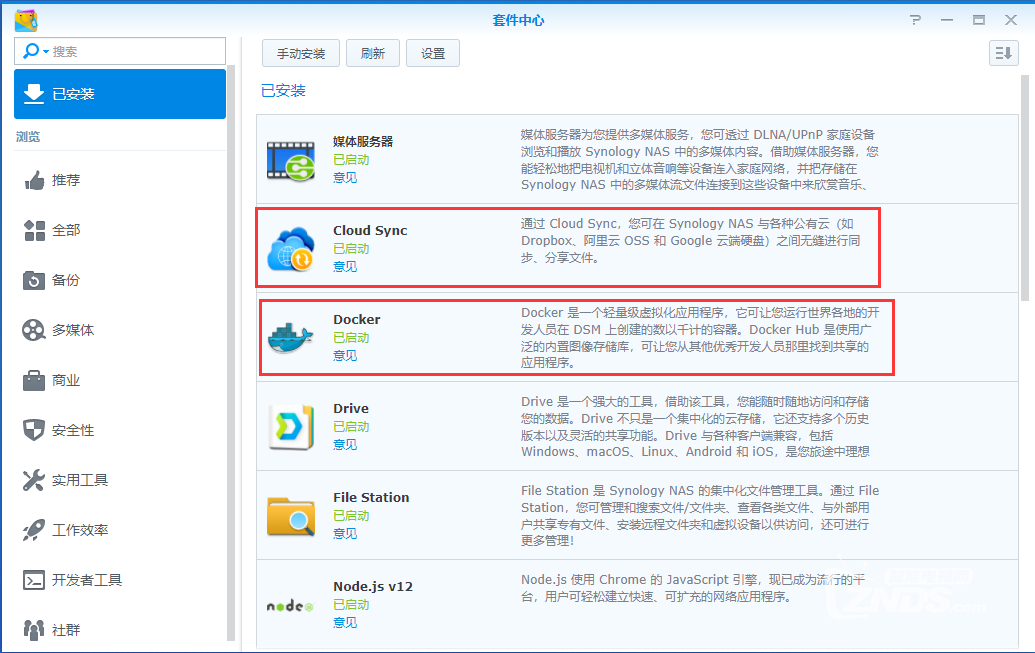This screenshot has width=1035, height=653.
Task: Open the Drive package icon
Action: pos(291,427)
